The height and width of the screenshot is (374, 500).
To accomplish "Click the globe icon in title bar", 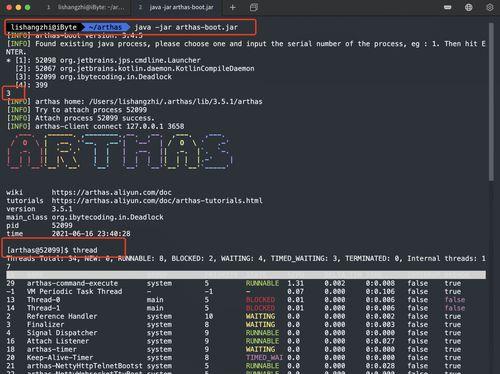I will [469, 7].
